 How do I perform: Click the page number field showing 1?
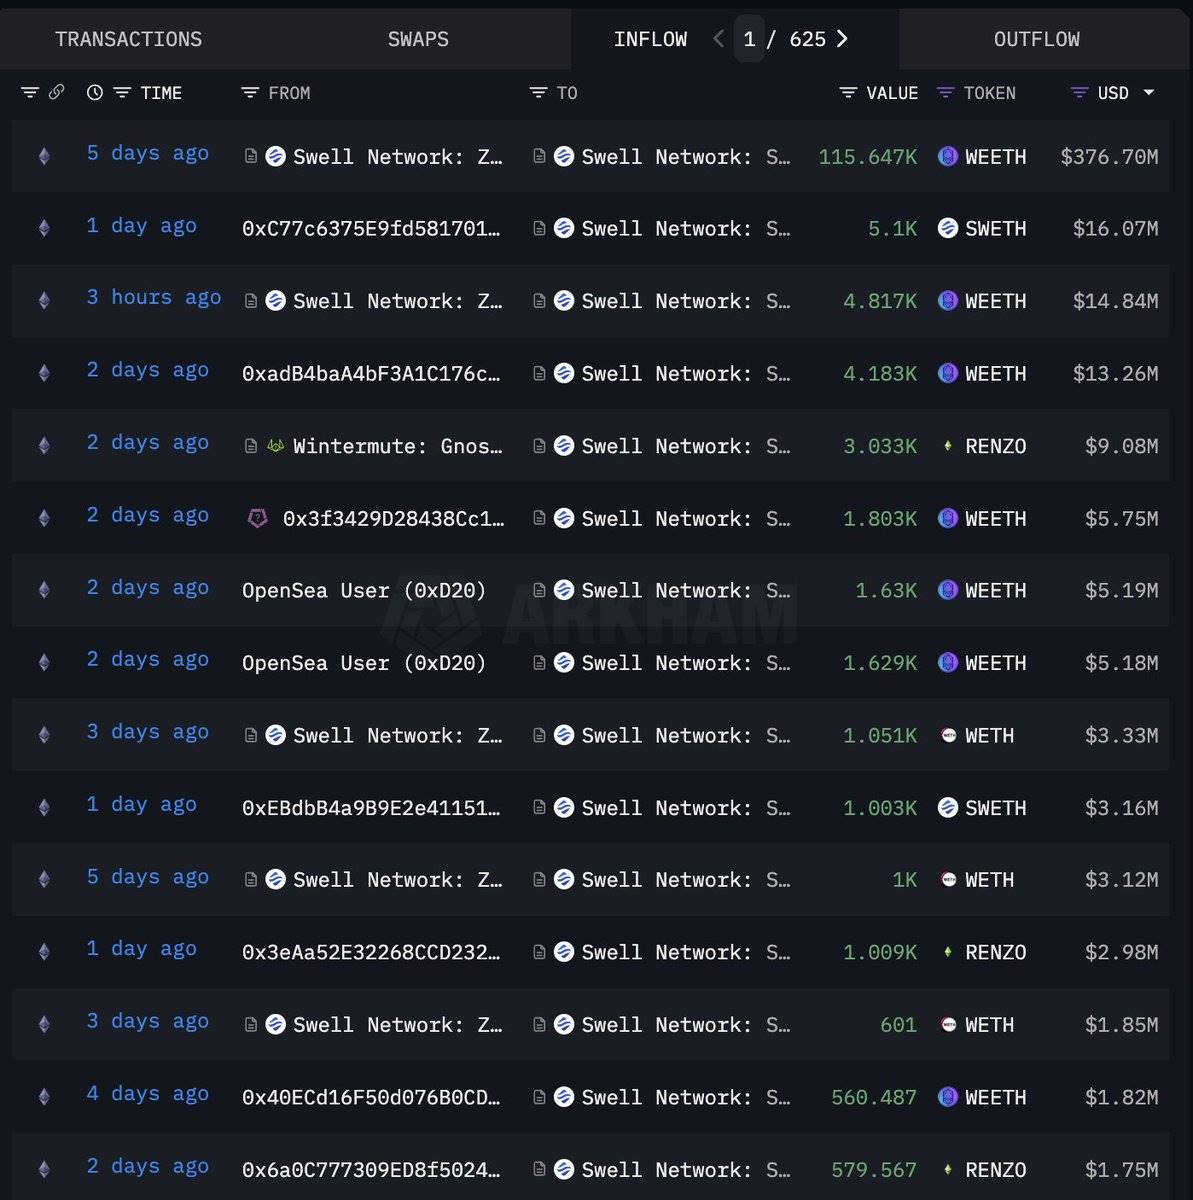click(749, 39)
